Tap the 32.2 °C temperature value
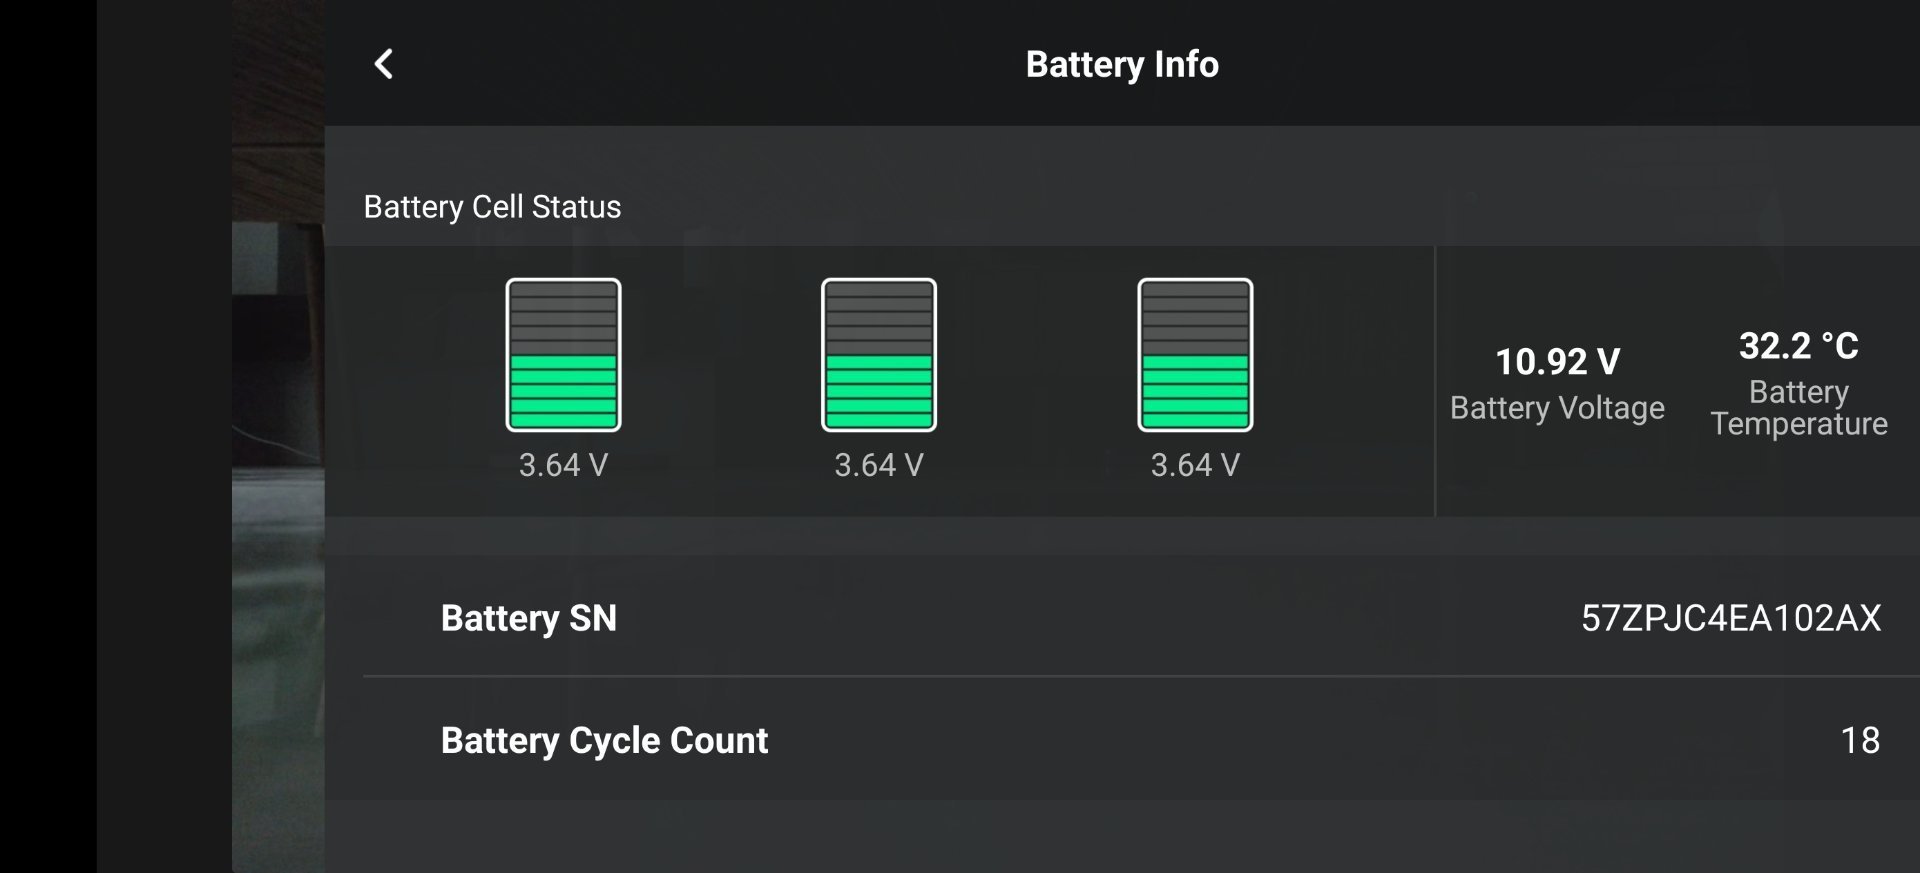The width and height of the screenshot is (1920, 873). (1798, 346)
